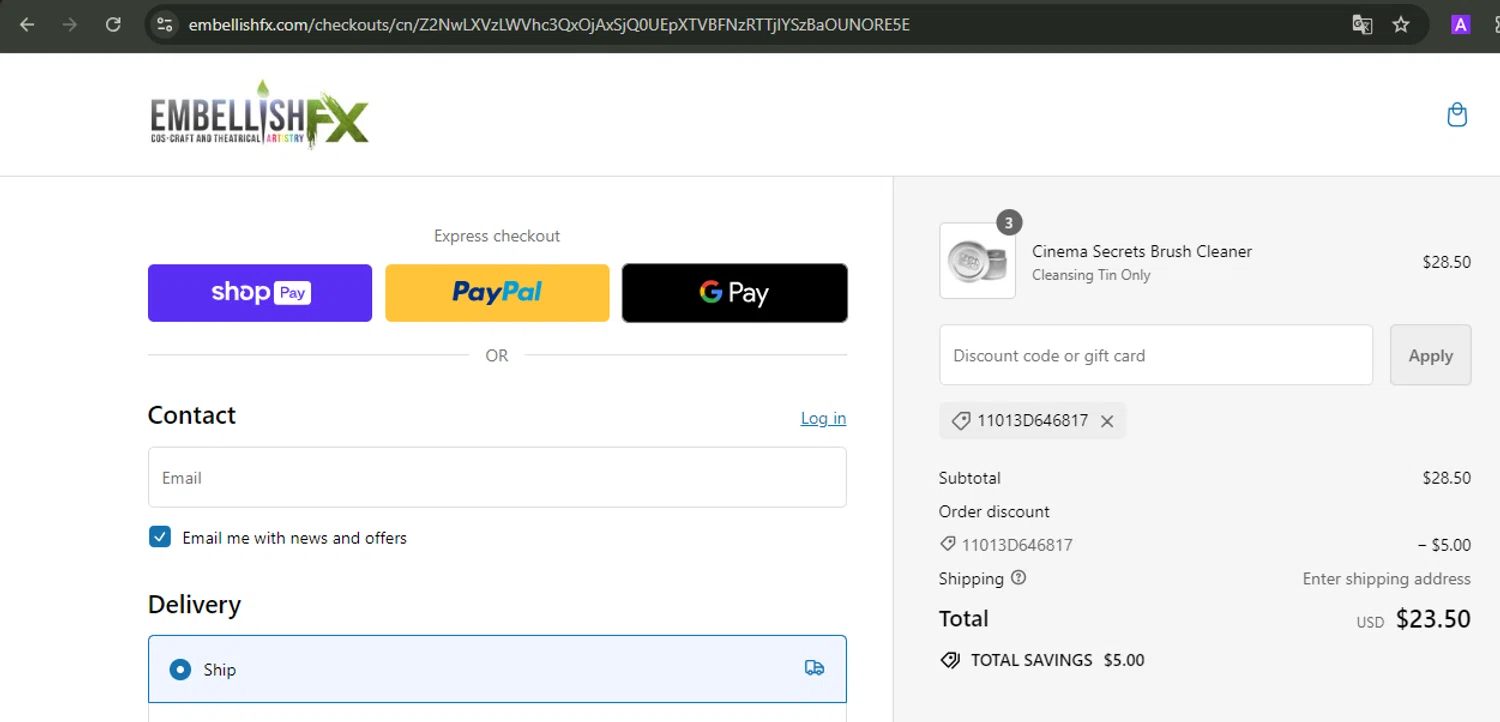
Task: Open the shopping bag cart icon
Action: click(1457, 115)
